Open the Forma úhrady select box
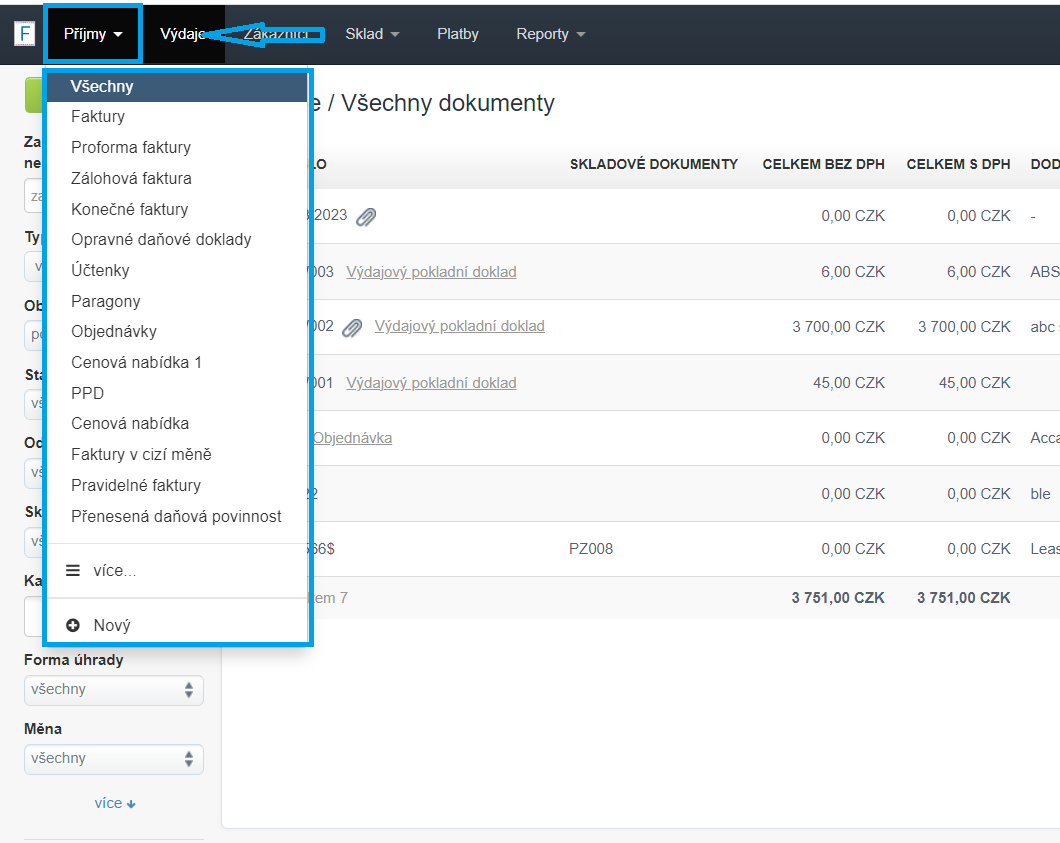The width and height of the screenshot is (1060, 843). pos(113,690)
